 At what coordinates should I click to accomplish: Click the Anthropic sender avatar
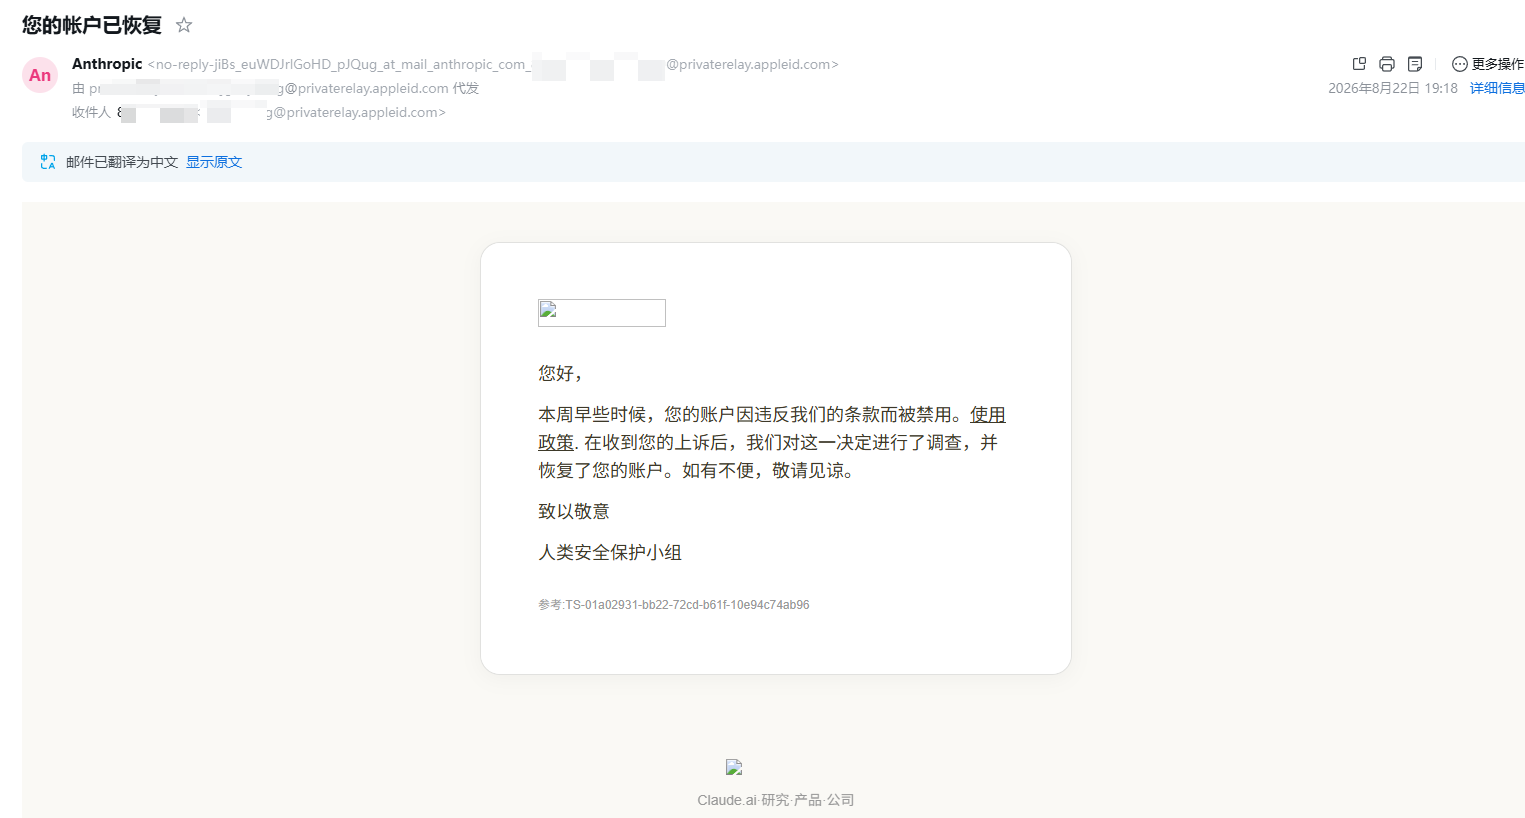tap(40, 75)
